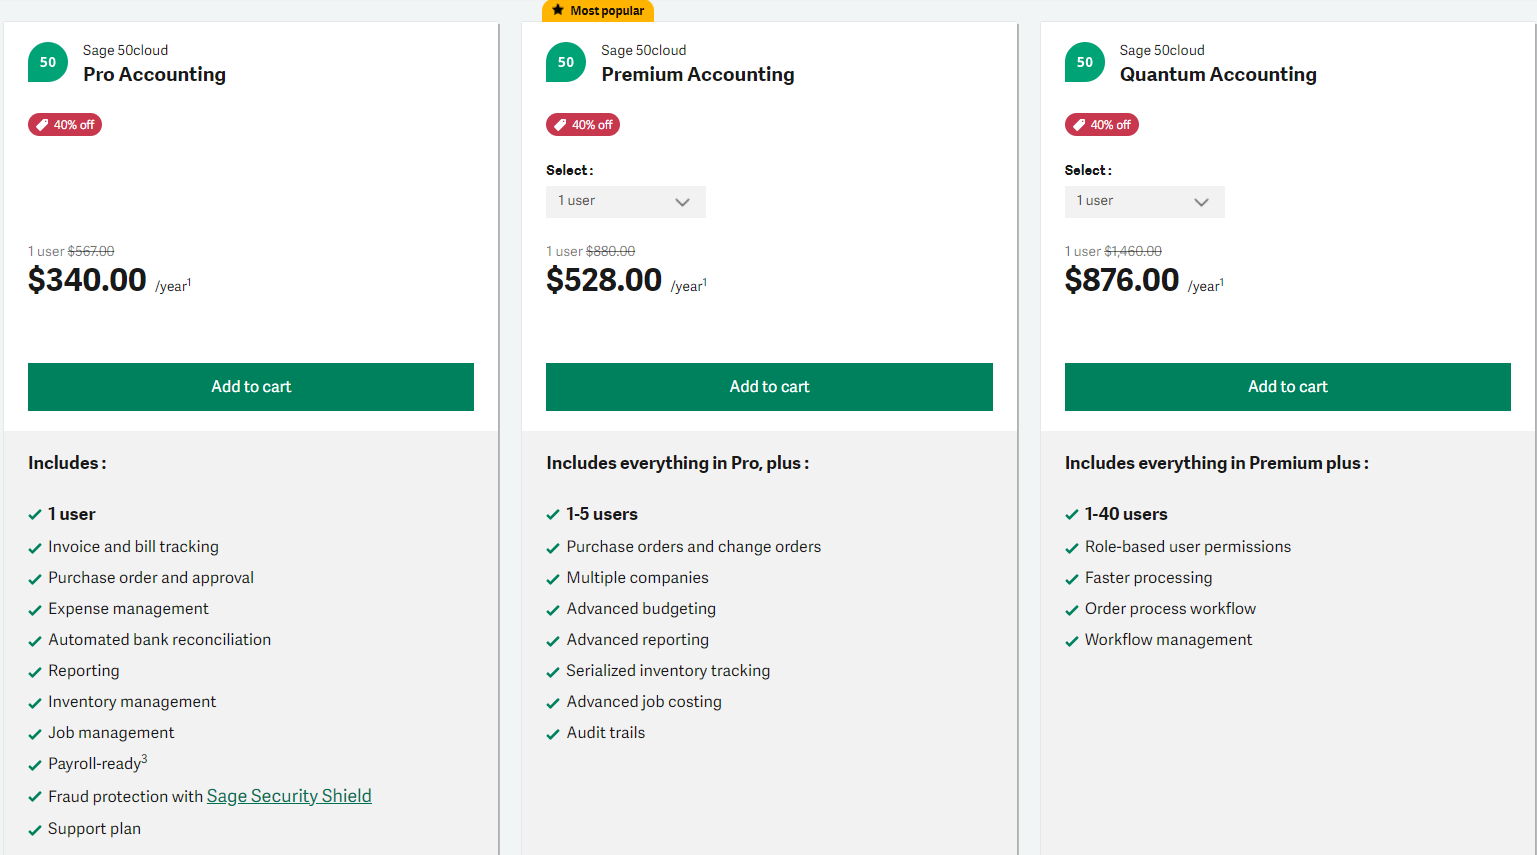Open the Sage Security Shield link

coord(289,796)
